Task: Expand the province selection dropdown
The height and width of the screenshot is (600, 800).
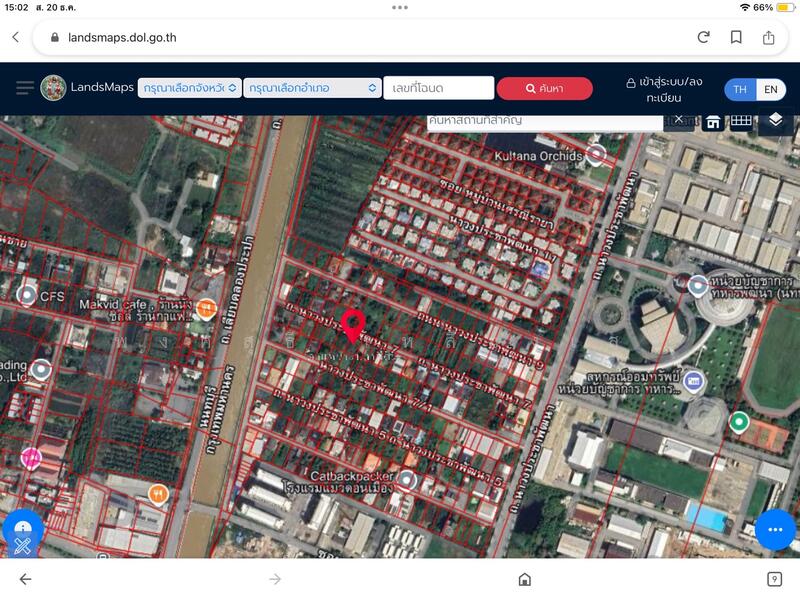Action: (x=189, y=88)
